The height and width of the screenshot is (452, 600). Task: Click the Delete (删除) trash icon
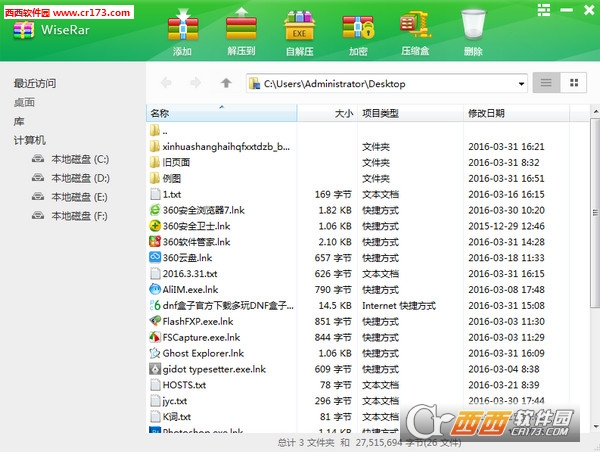point(473,28)
